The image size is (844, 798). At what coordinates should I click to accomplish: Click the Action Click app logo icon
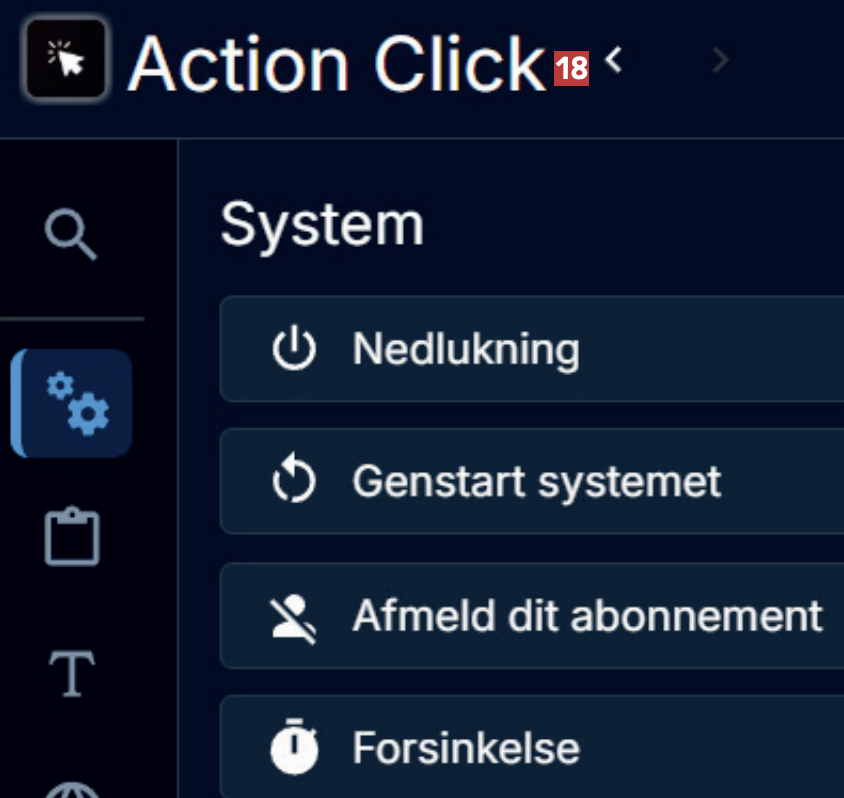click(x=66, y=60)
